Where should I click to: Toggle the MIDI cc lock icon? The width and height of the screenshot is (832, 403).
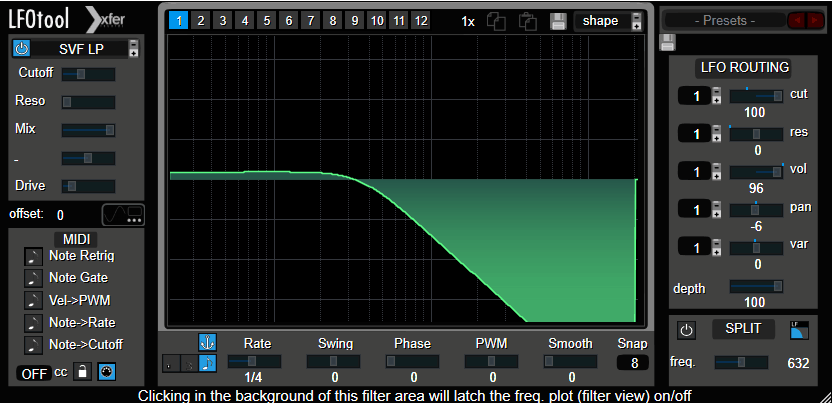[82, 372]
